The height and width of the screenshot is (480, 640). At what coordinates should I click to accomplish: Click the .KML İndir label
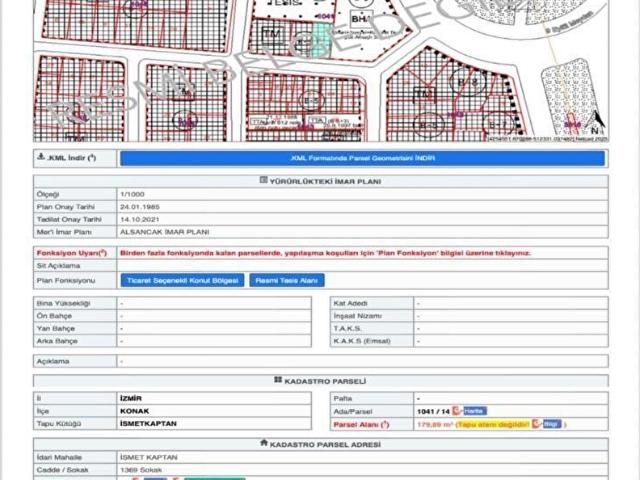click(x=71, y=158)
